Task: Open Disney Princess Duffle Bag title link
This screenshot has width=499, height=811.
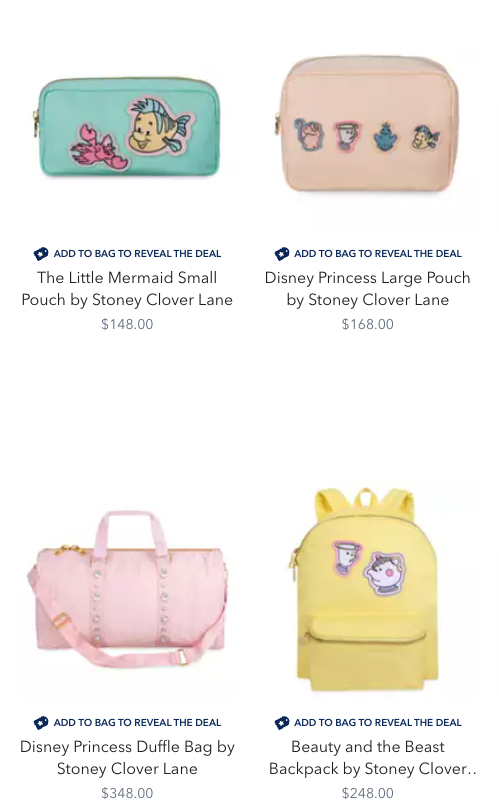Action: point(127,758)
